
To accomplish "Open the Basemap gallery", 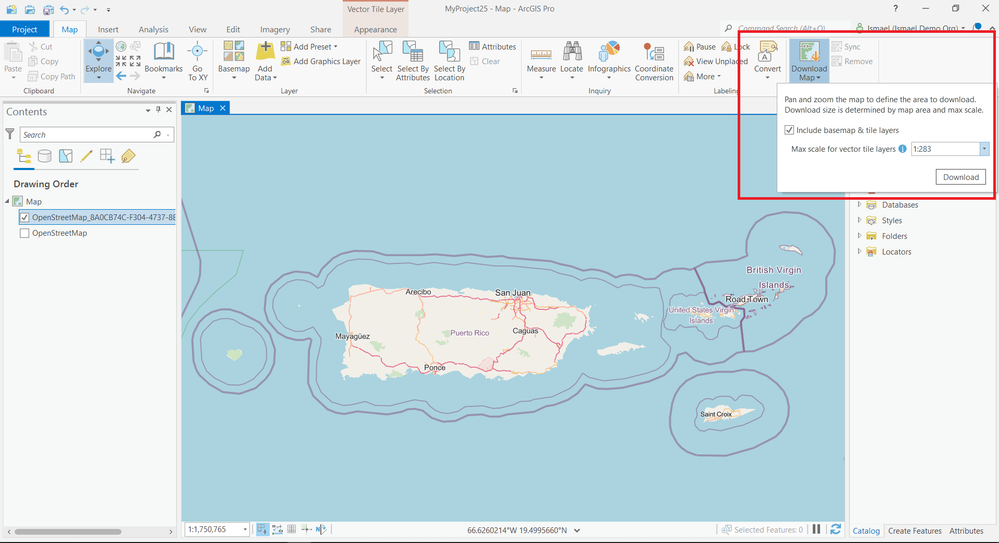I will click(x=233, y=61).
